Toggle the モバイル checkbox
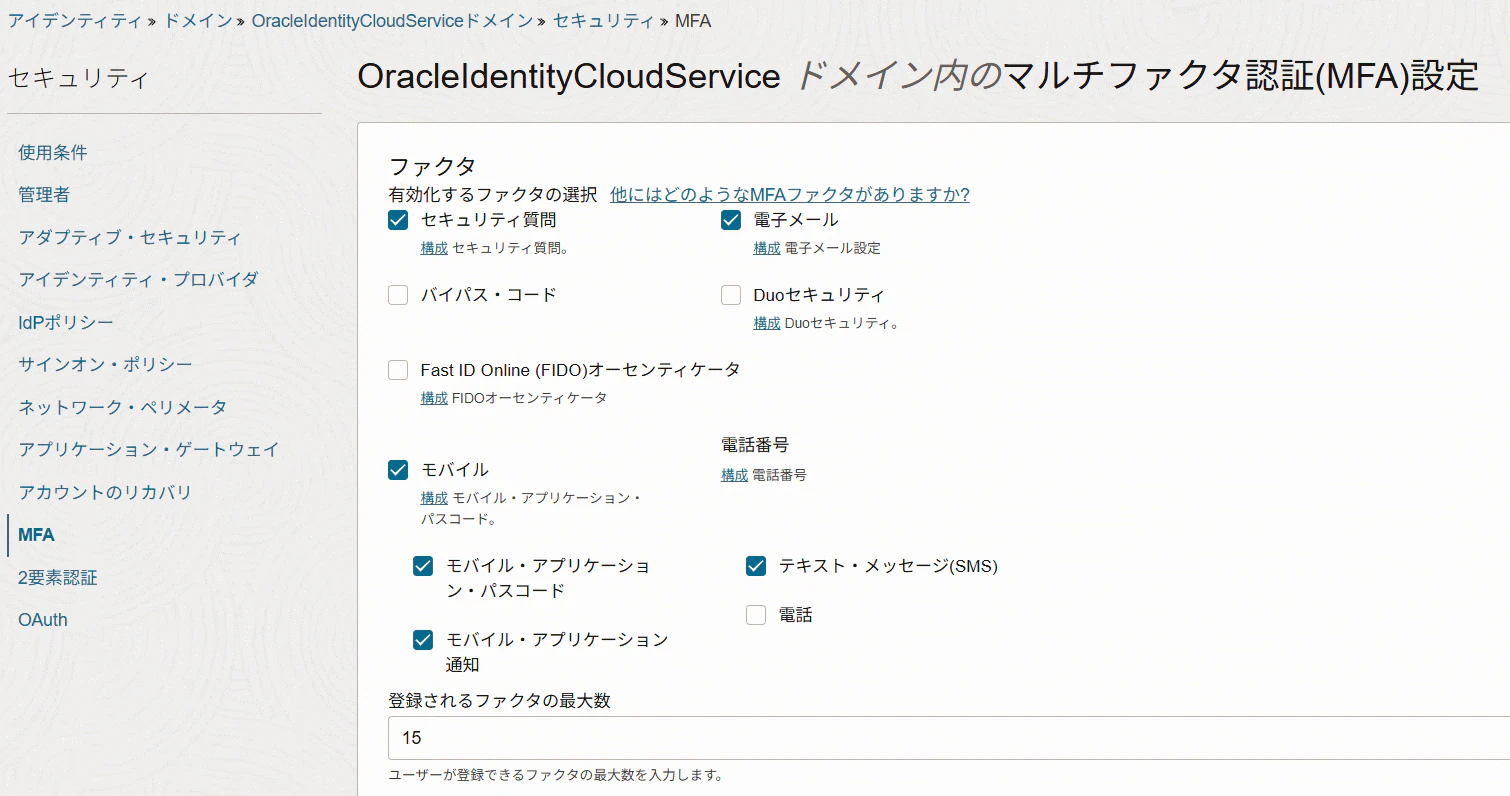The width and height of the screenshot is (1510, 796). tap(398, 470)
